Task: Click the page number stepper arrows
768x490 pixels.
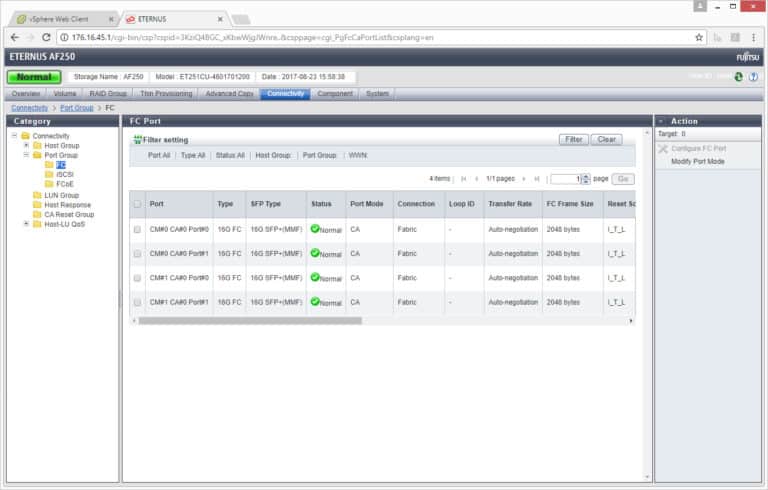Action: tap(586, 179)
